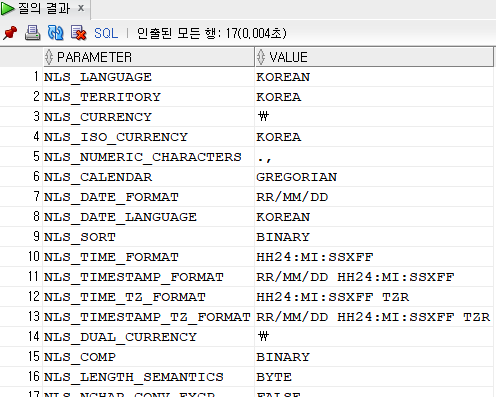Click the BYTE value cell
Image resolution: width=496 pixels, height=397 pixels.
[x=374, y=377]
